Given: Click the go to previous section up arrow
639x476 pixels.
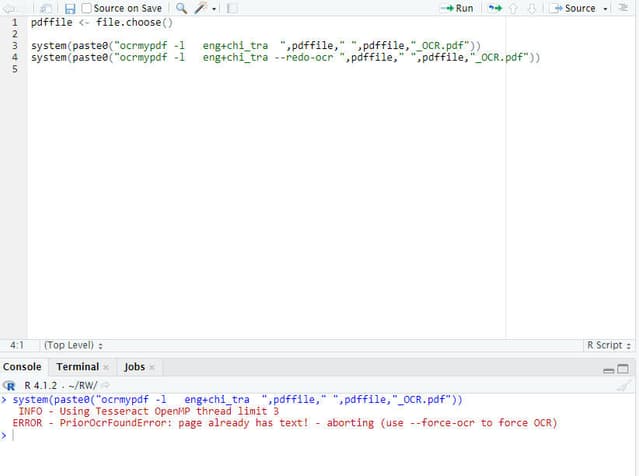Looking at the screenshot, I should 514,8.
